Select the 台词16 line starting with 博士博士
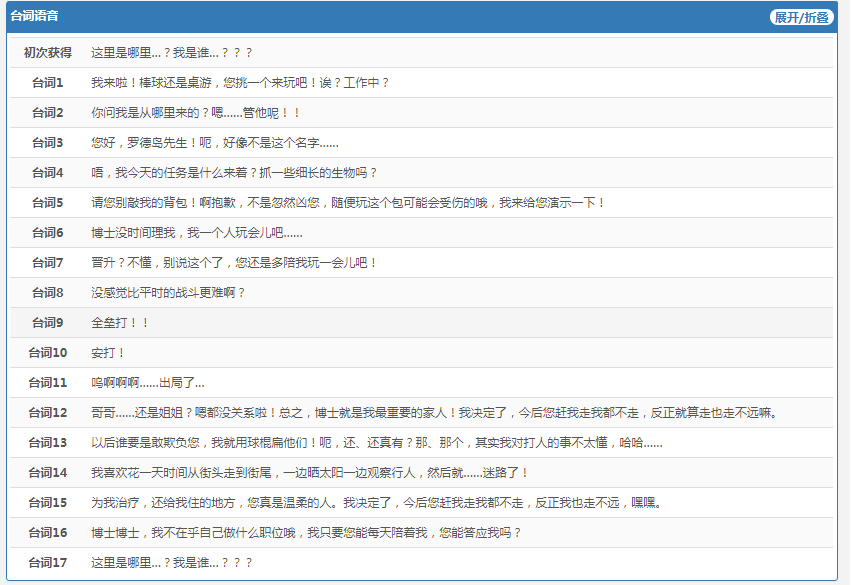 point(306,532)
